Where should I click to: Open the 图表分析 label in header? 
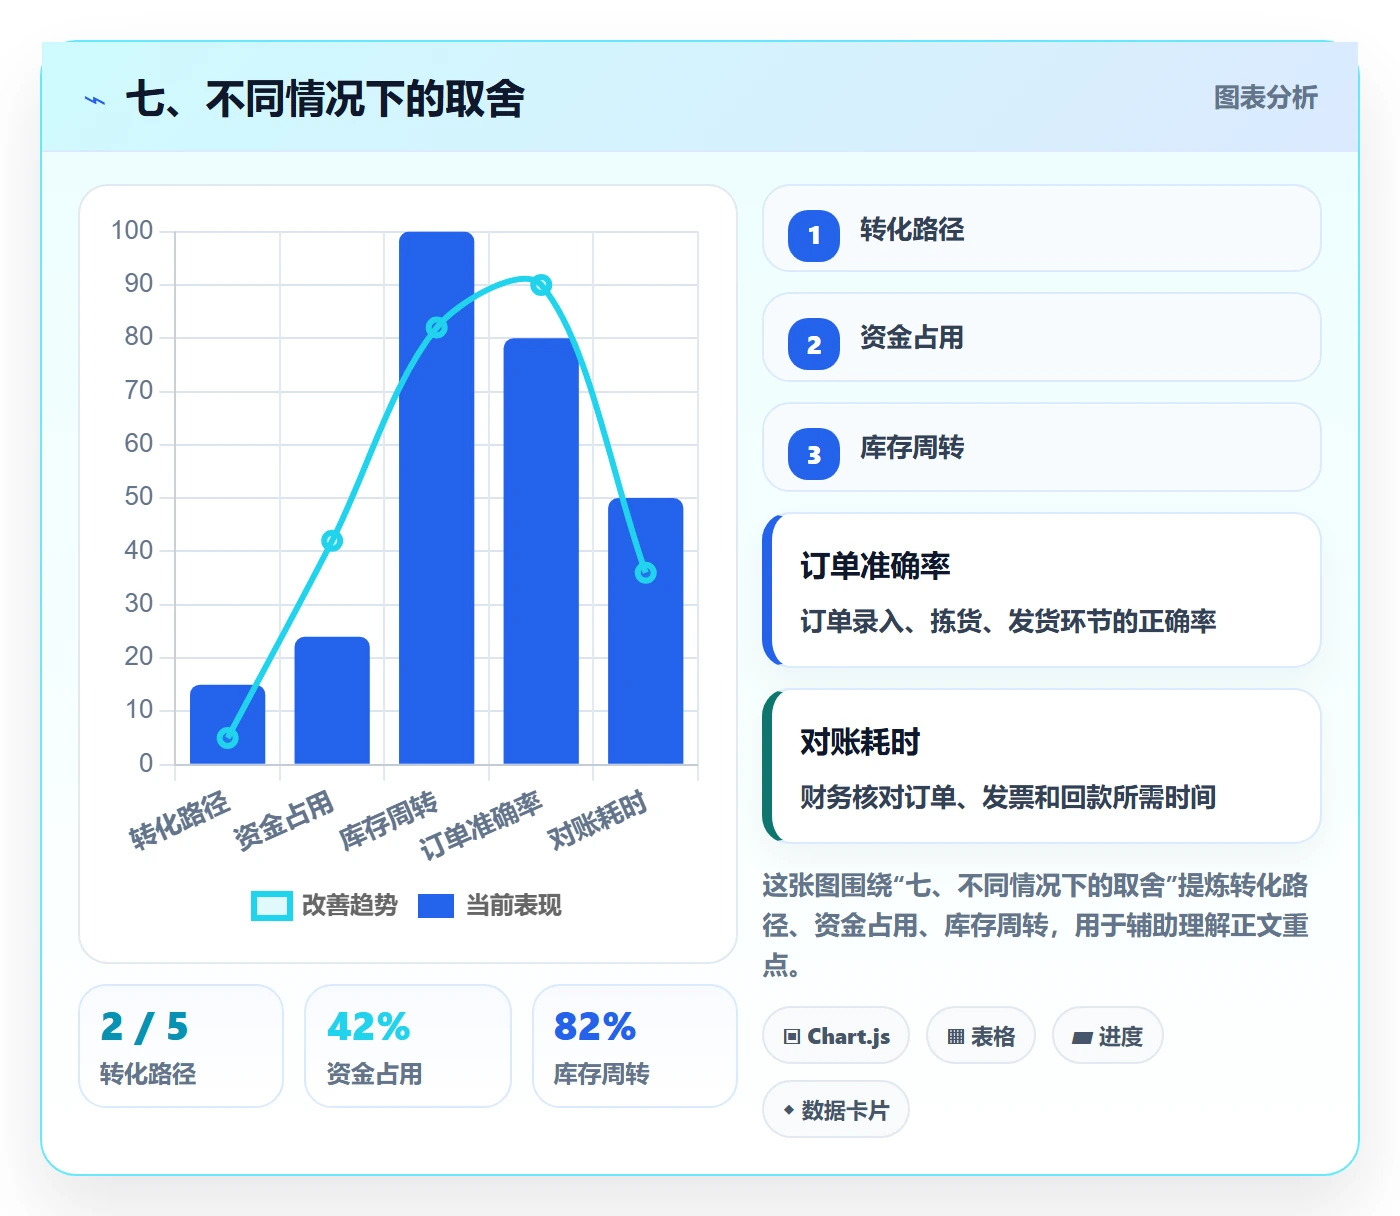(1265, 98)
